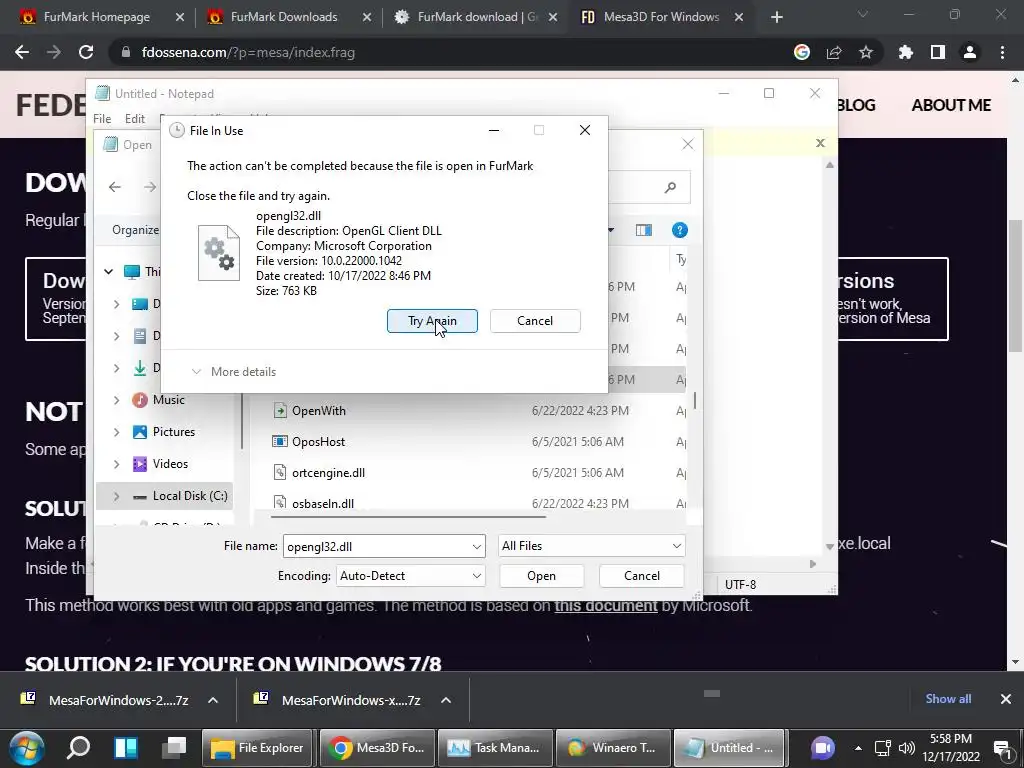Click Try Again in File In Use dialog
Image resolution: width=1024 pixels, height=768 pixels.
[432, 321]
